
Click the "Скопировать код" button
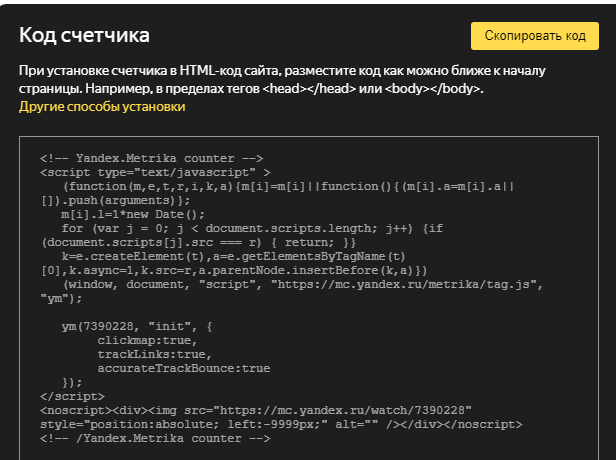534,36
